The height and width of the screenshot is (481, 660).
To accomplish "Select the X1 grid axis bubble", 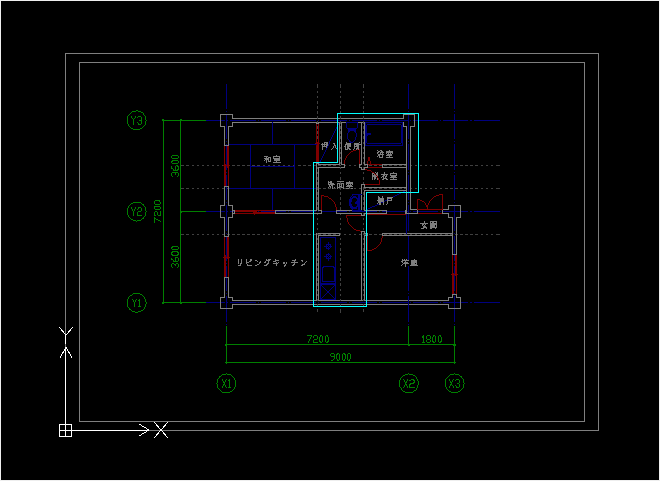I will coord(226,383).
